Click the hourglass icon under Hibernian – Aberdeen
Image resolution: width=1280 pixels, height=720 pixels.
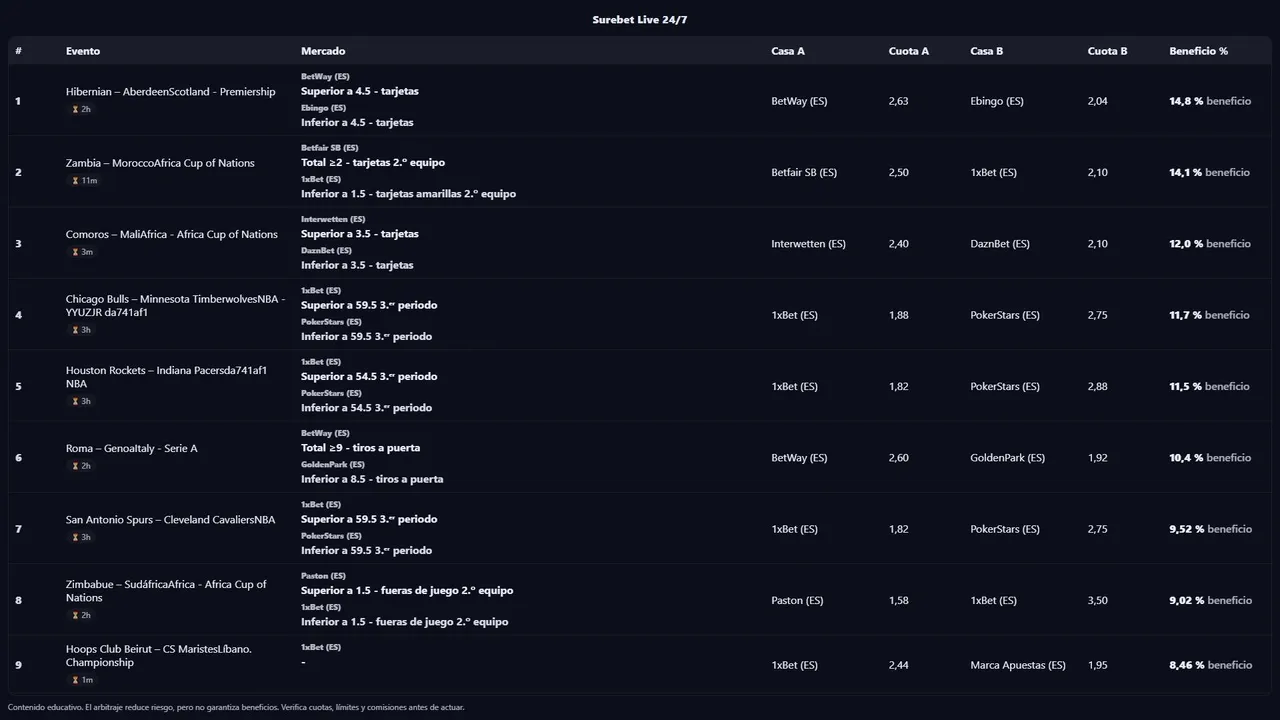click(75, 110)
